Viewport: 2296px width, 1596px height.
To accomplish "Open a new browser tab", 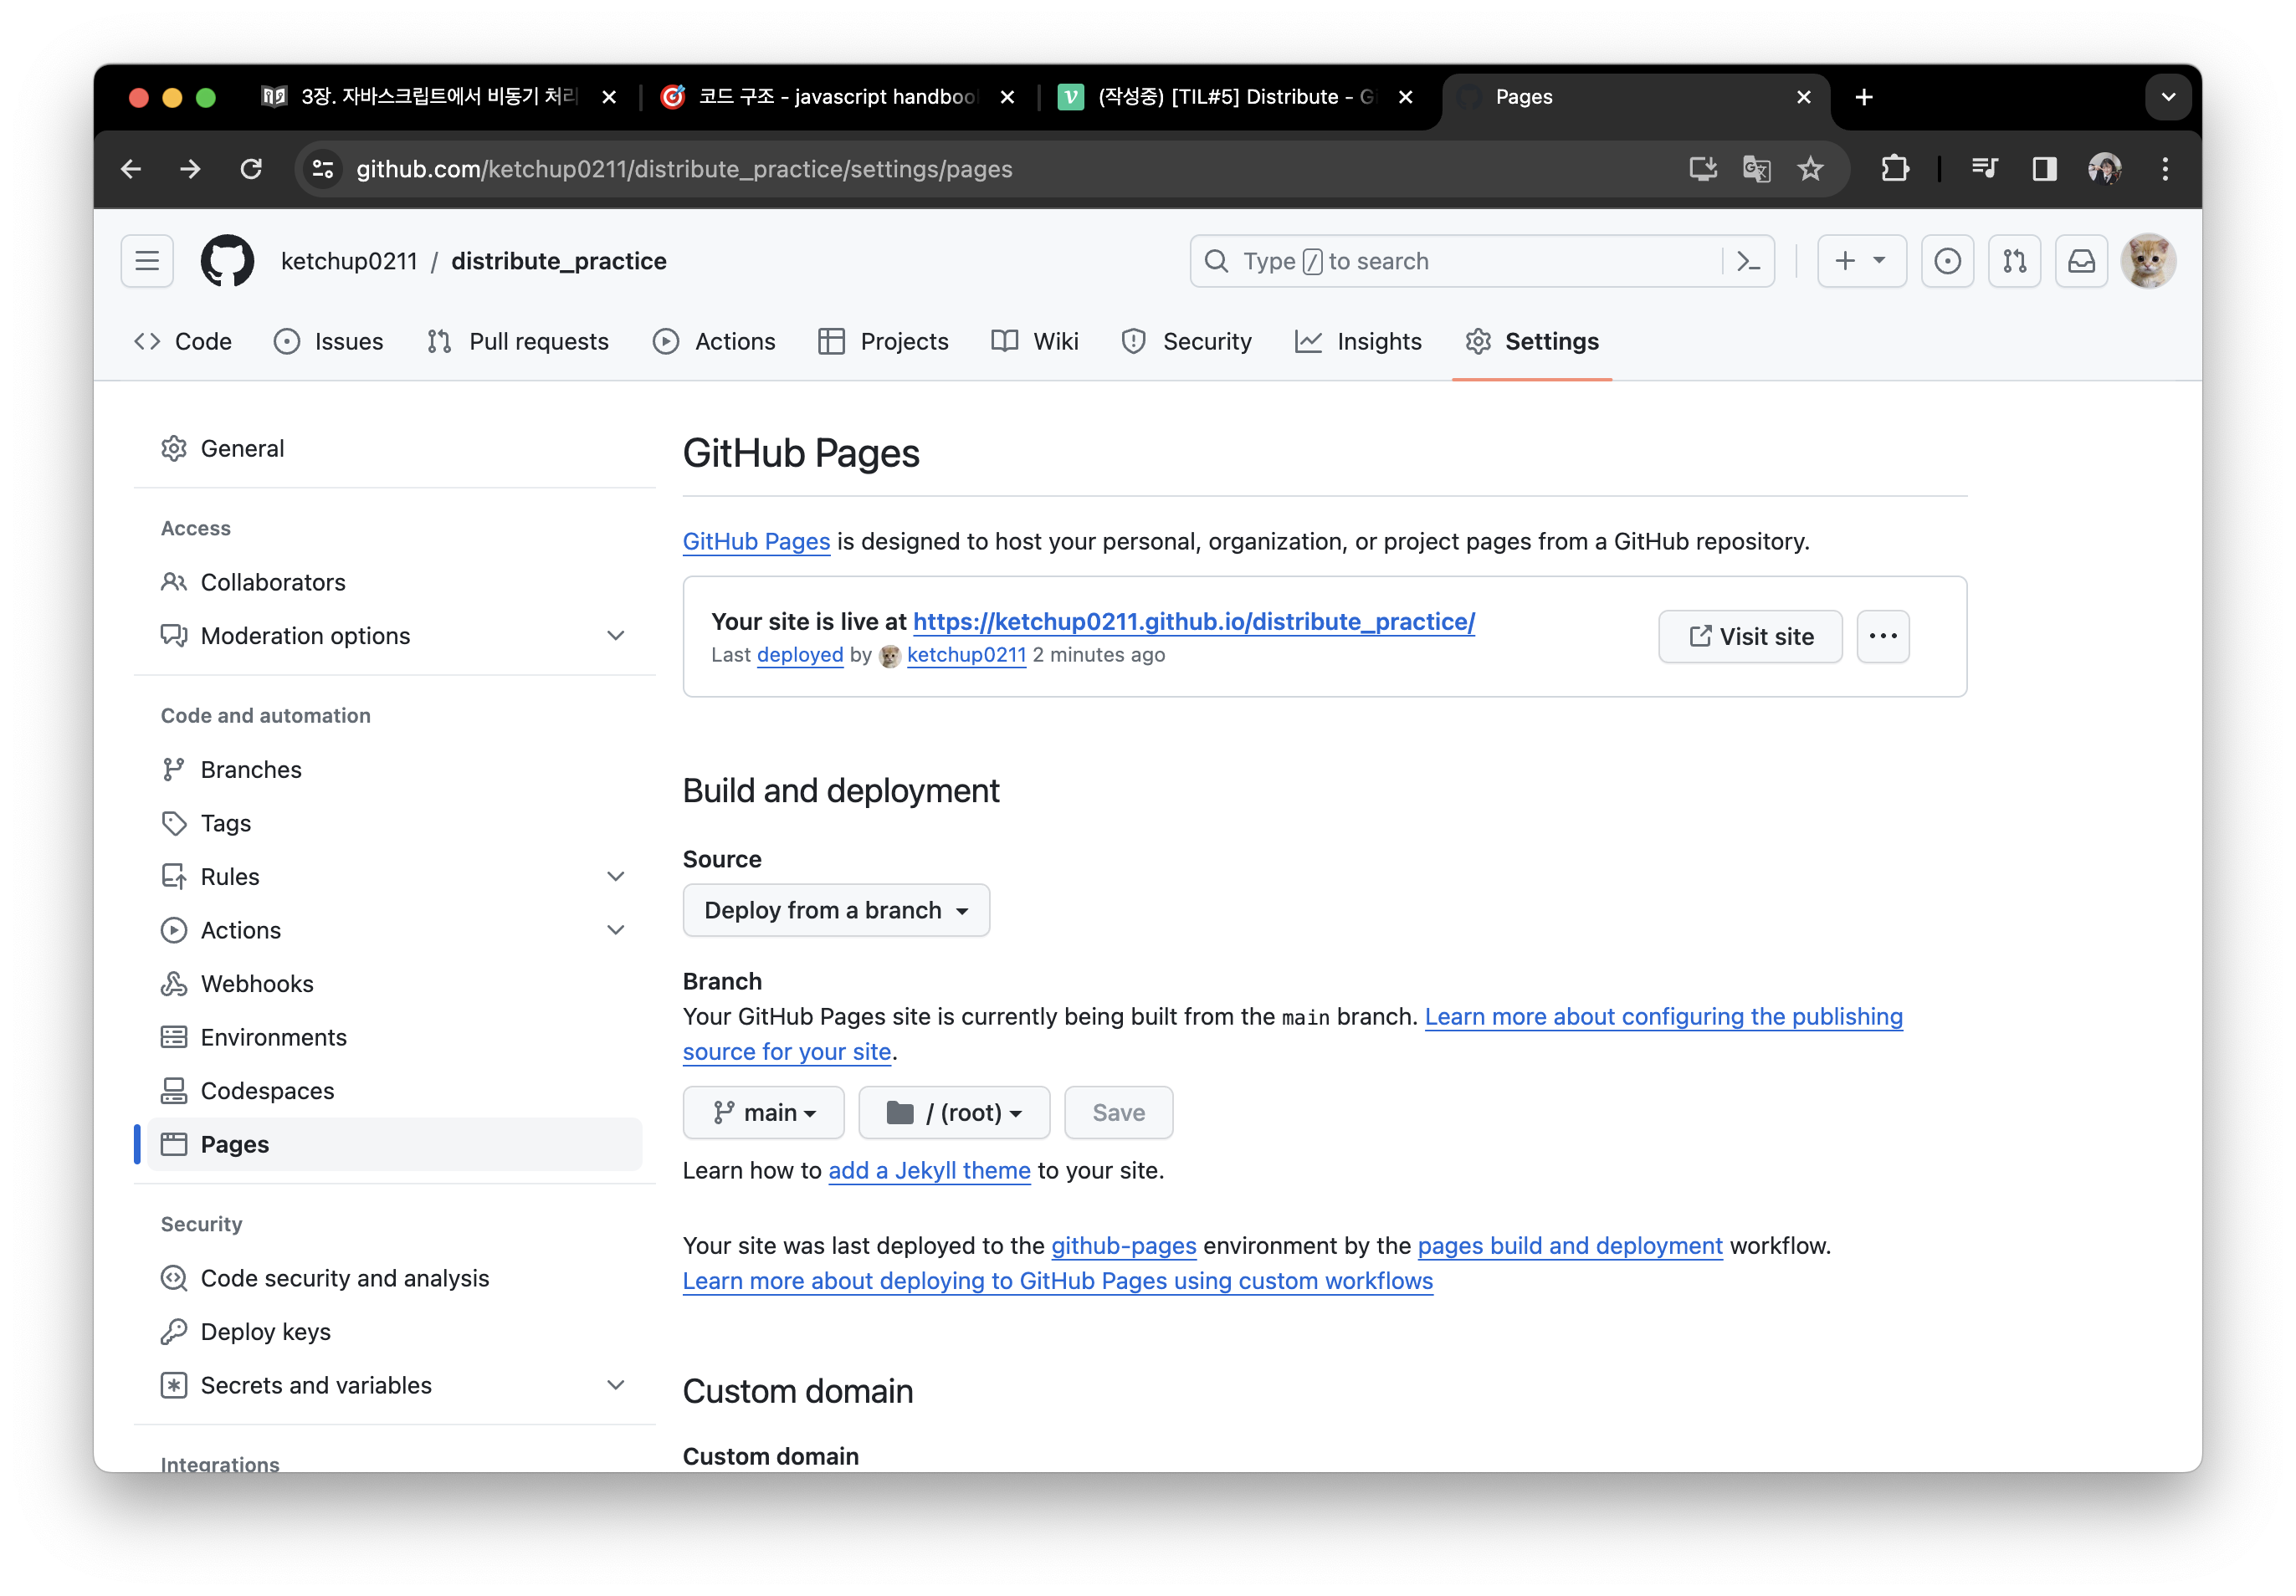I will tap(1864, 97).
